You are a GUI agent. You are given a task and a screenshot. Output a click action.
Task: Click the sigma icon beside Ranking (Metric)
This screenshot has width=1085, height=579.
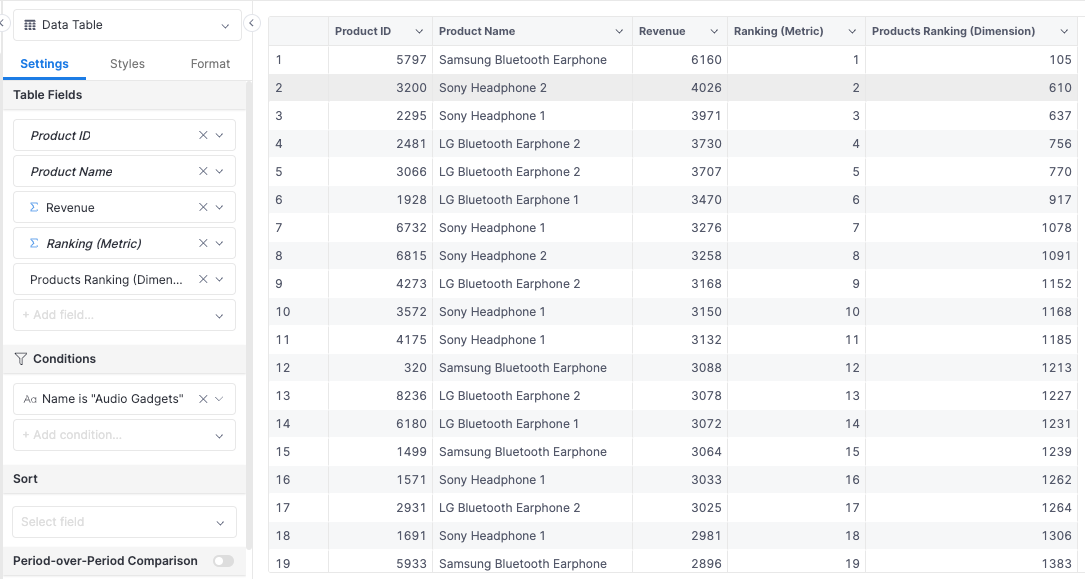coord(34,243)
